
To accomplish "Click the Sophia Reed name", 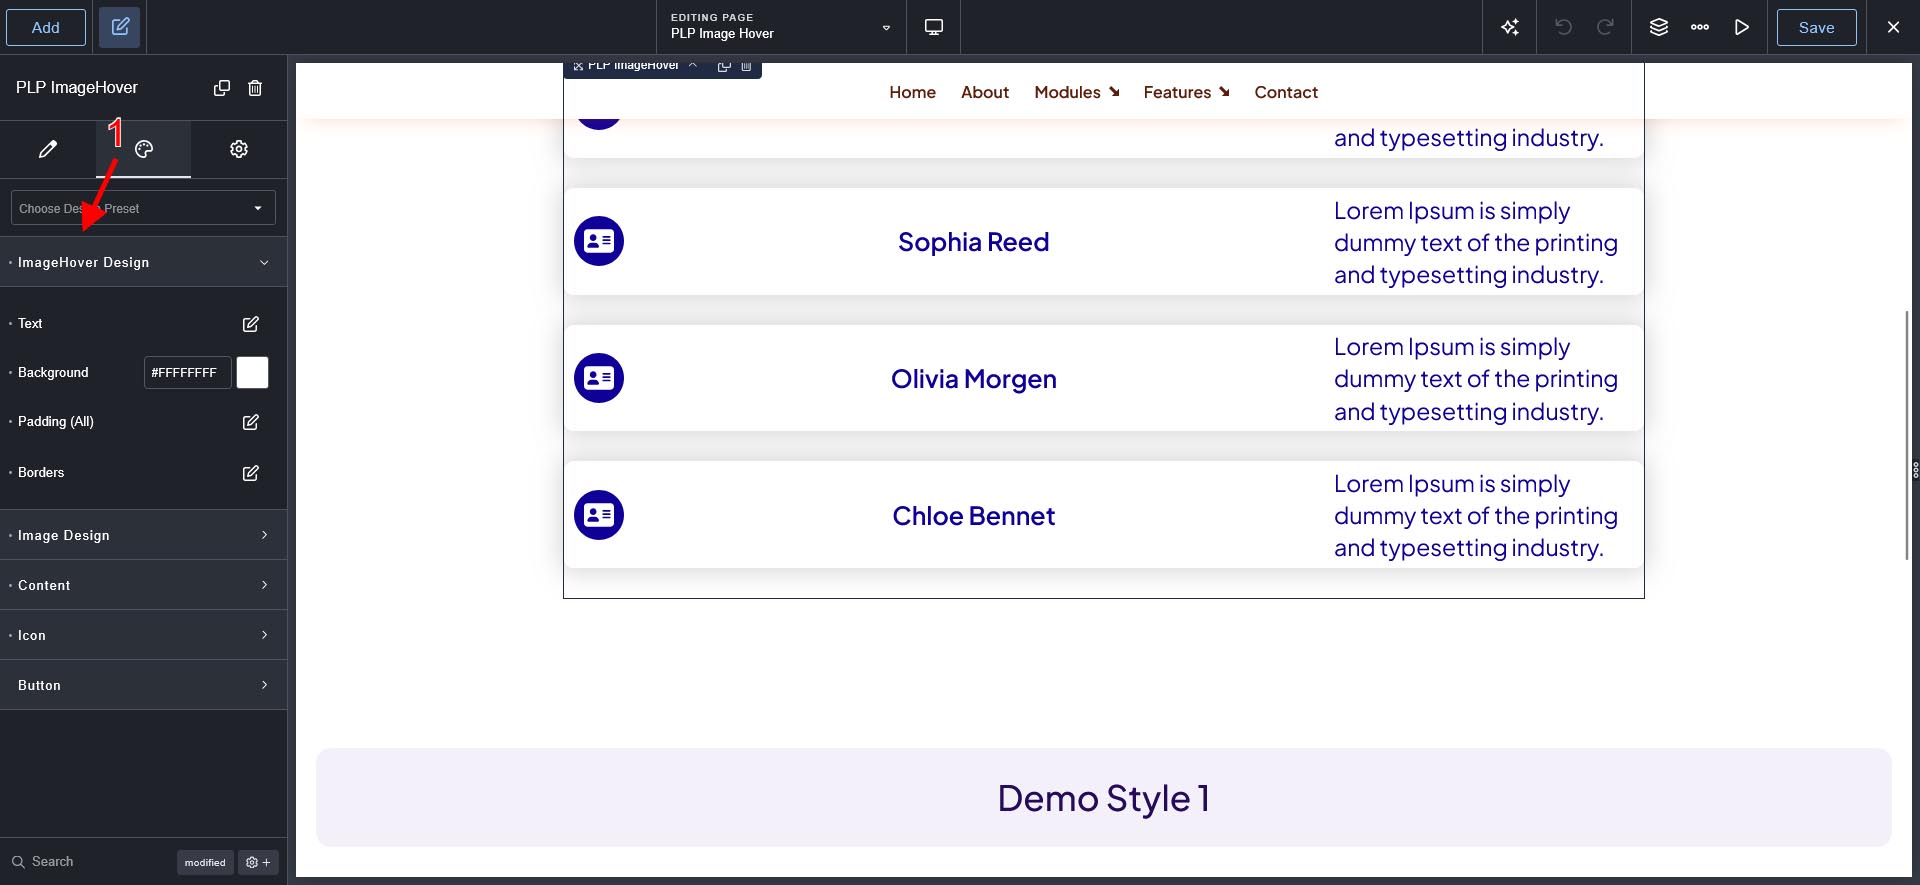I will pos(973,242).
